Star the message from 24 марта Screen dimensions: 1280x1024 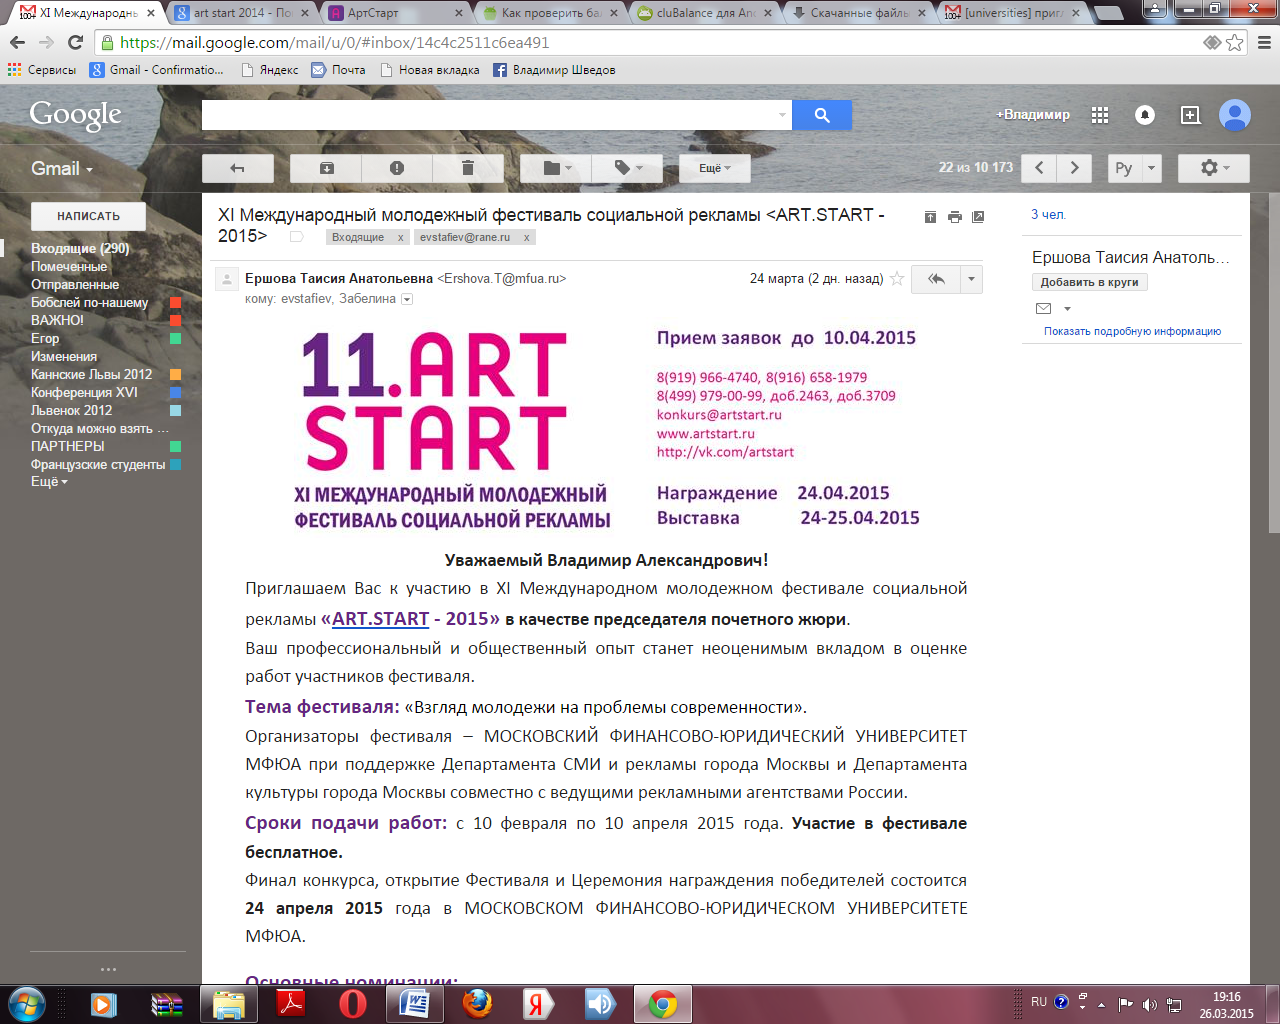(x=897, y=278)
